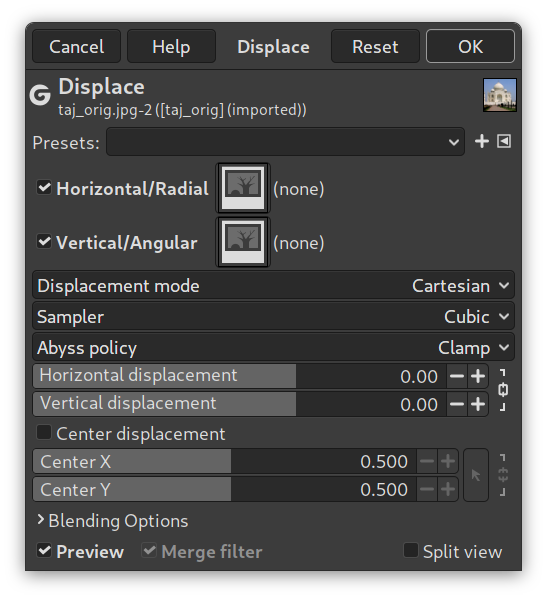Increase Vertical displacement with plus
This screenshot has width=547, height=599.
(478, 404)
